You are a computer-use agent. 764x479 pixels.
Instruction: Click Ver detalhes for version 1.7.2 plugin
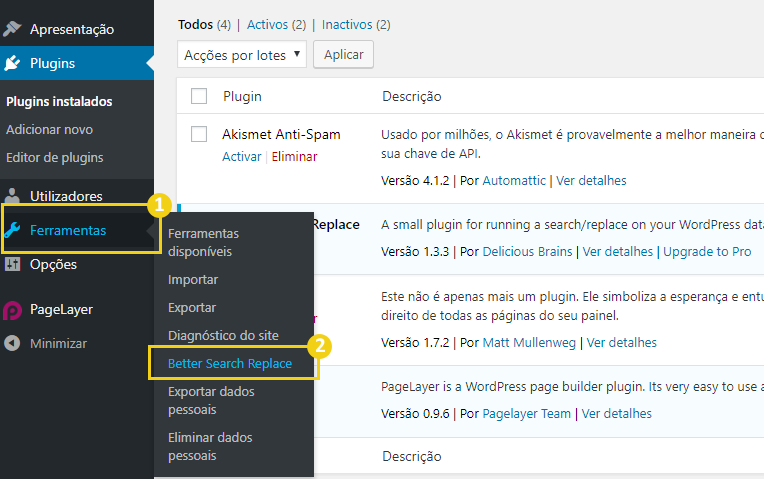pyautogui.click(x=621, y=343)
